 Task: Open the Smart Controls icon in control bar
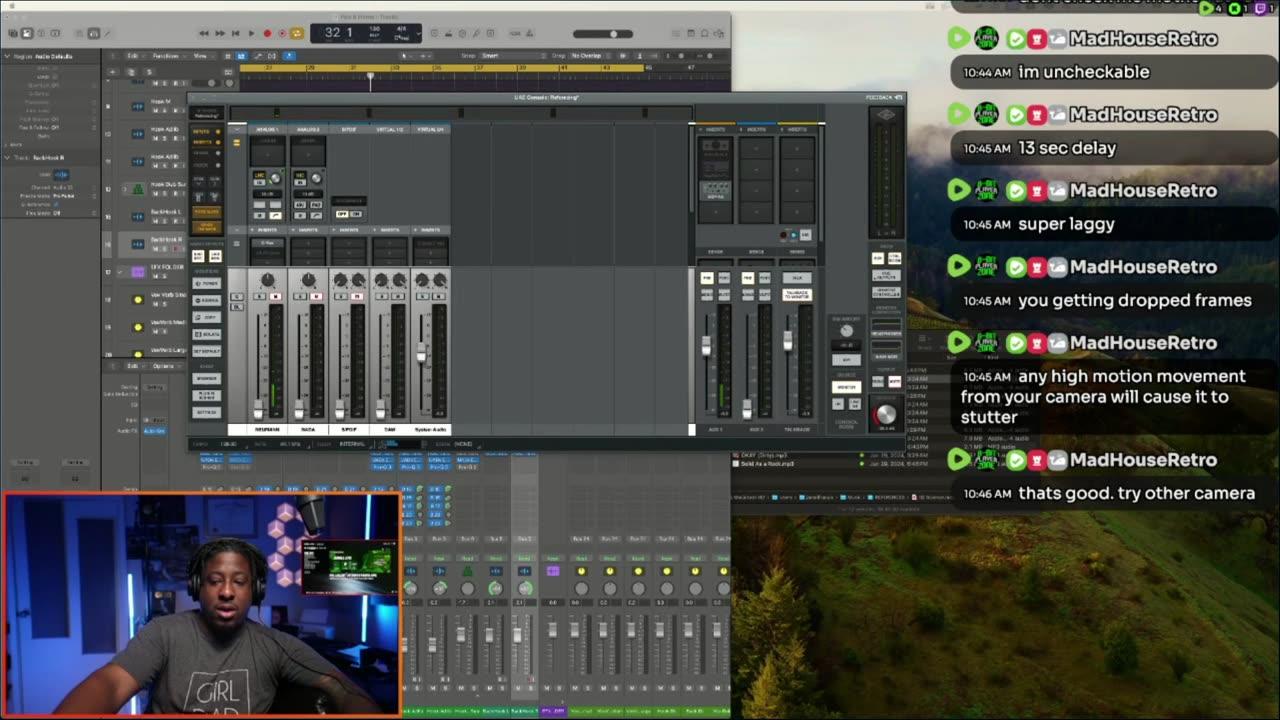pos(80,33)
